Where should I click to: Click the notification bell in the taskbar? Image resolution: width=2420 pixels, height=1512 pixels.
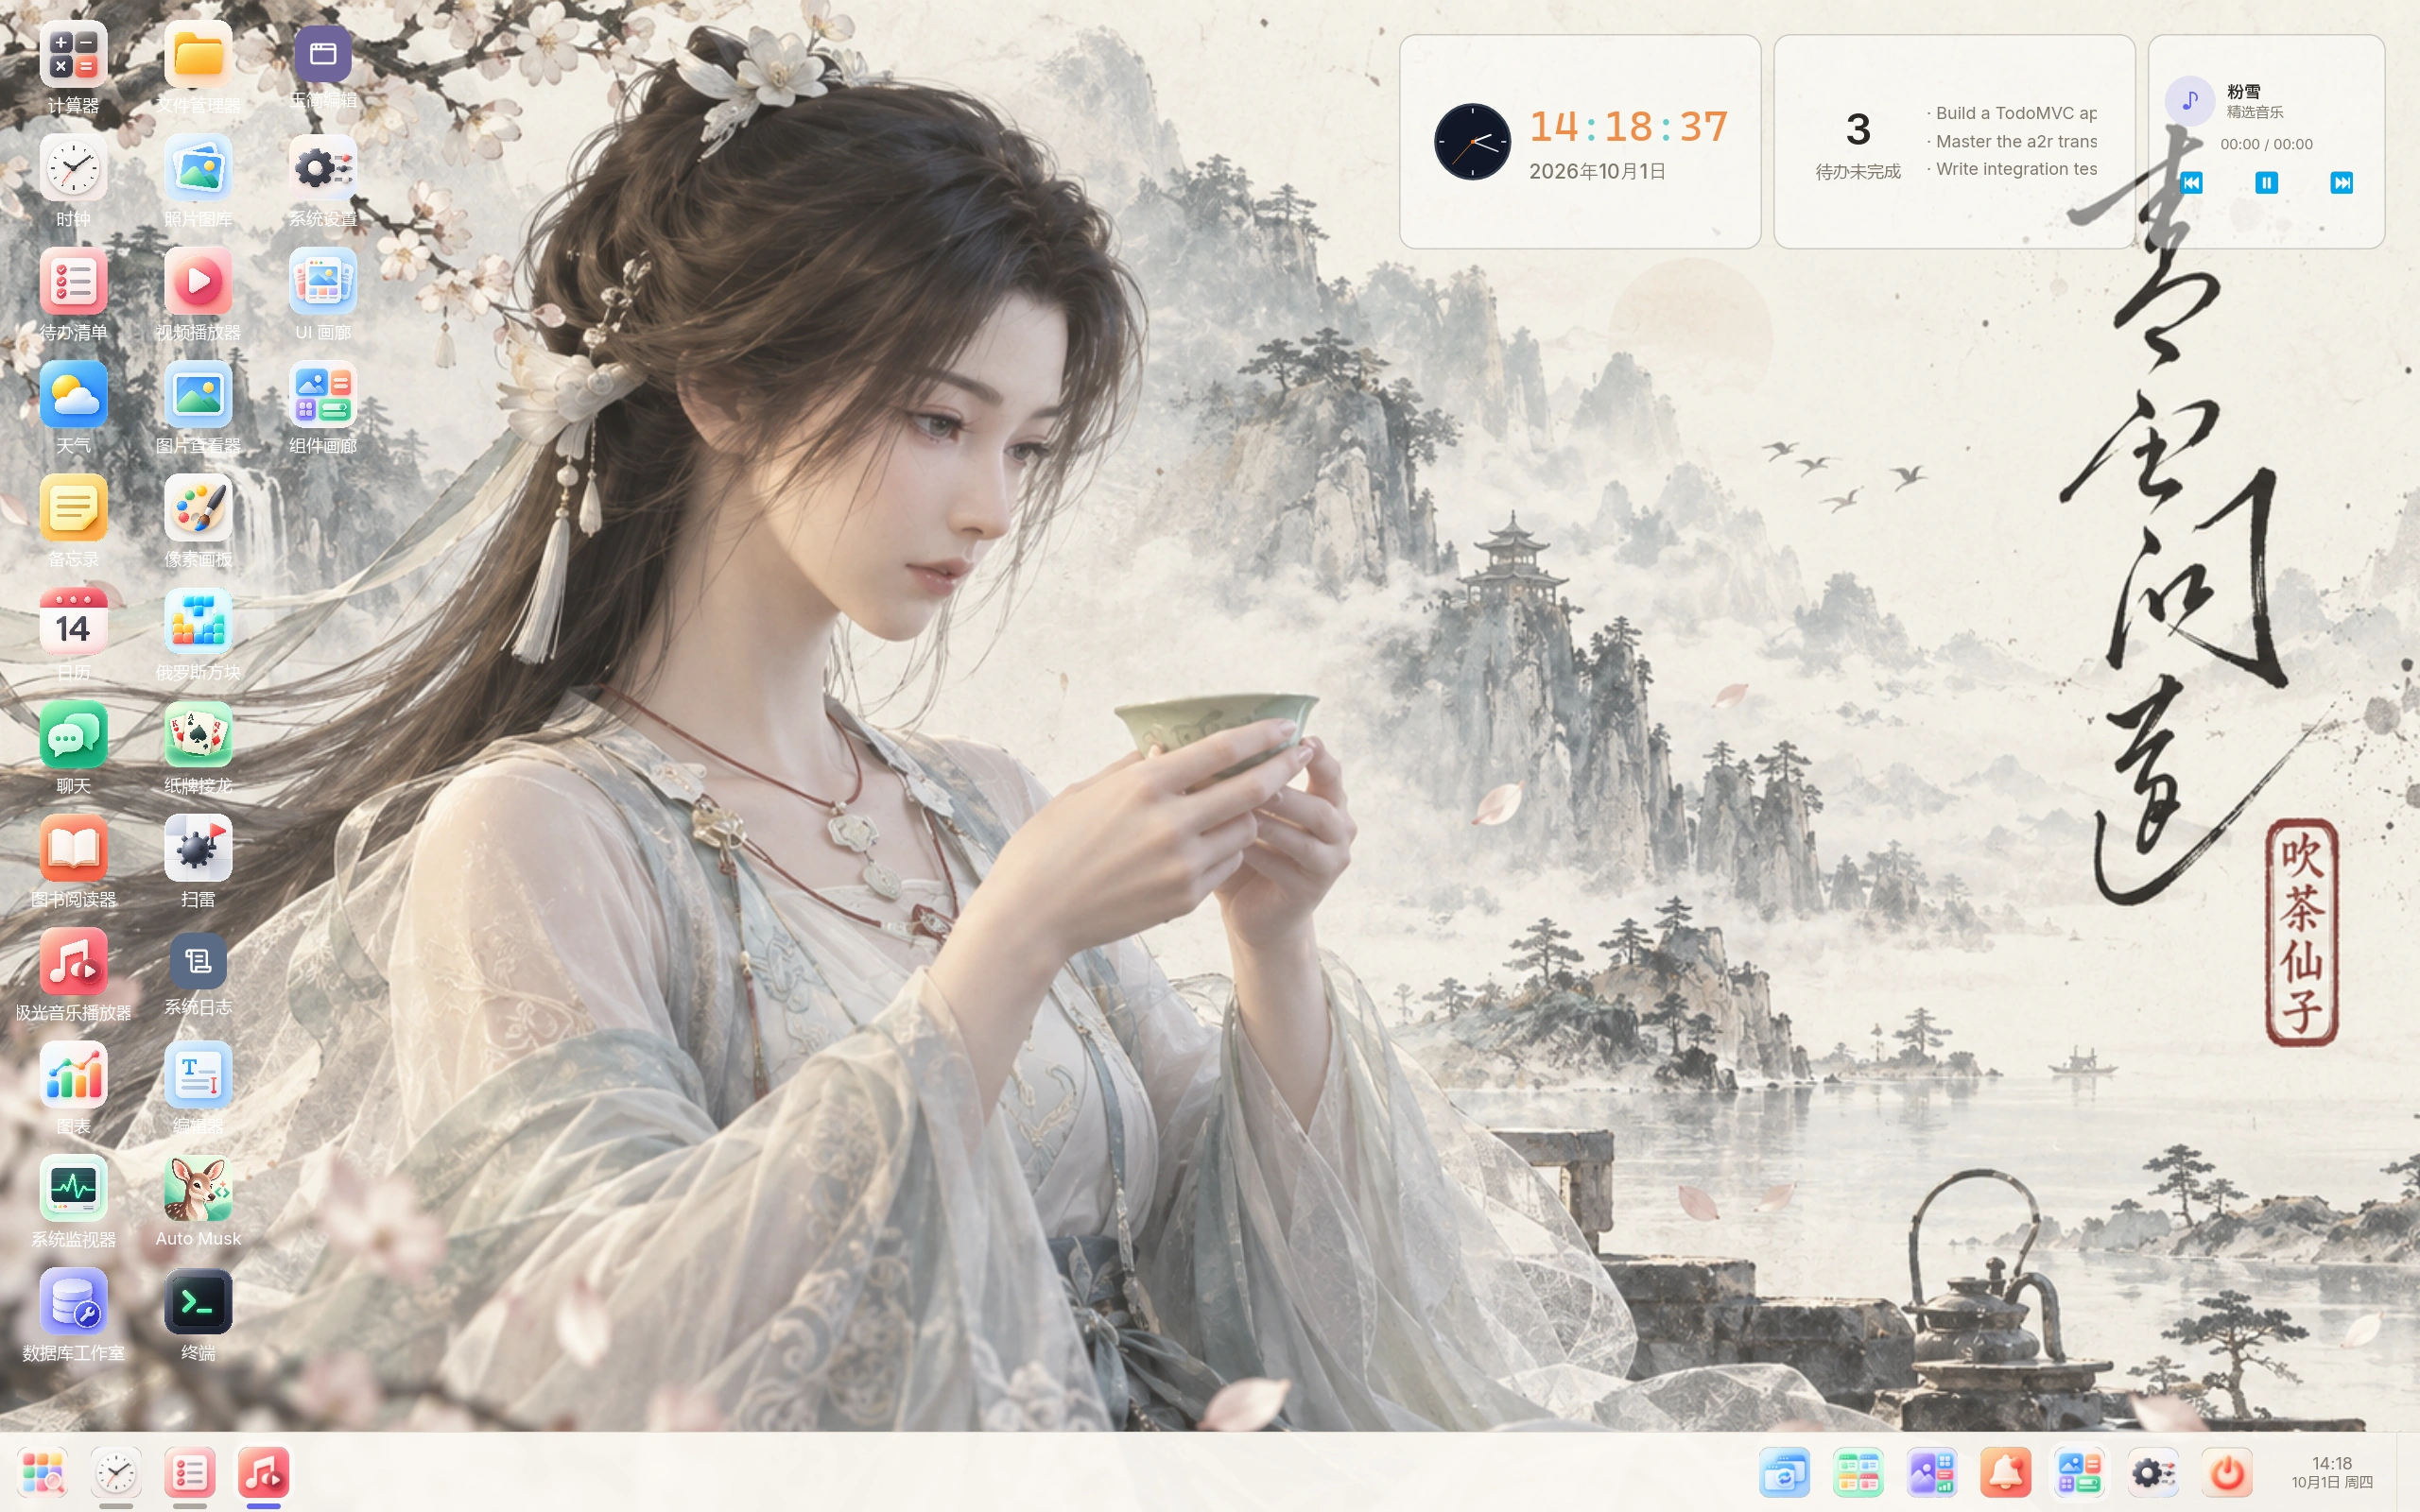[2006, 1473]
